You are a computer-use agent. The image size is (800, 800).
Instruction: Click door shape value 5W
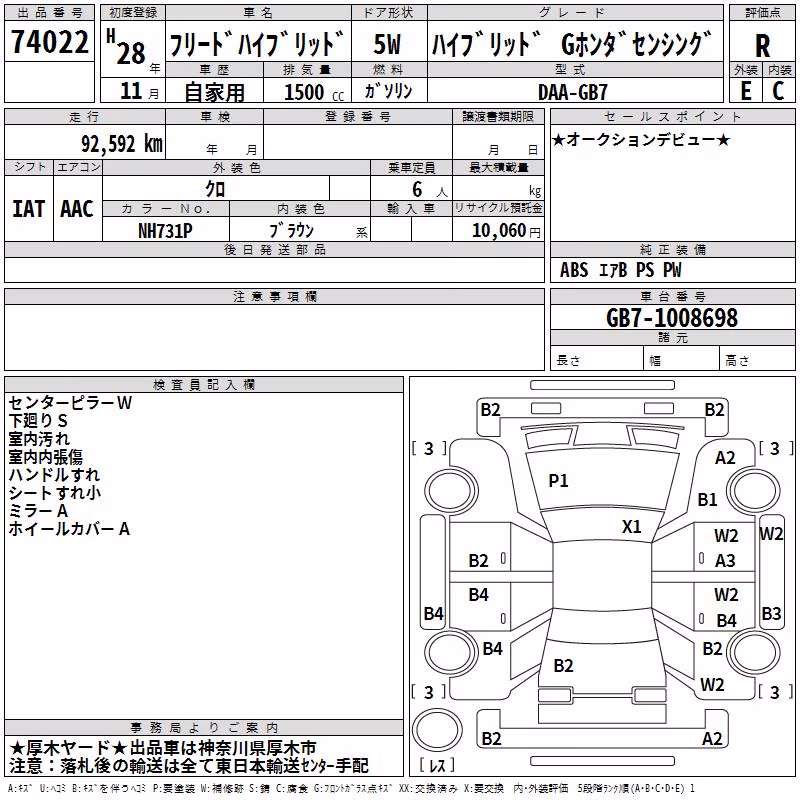[387, 44]
